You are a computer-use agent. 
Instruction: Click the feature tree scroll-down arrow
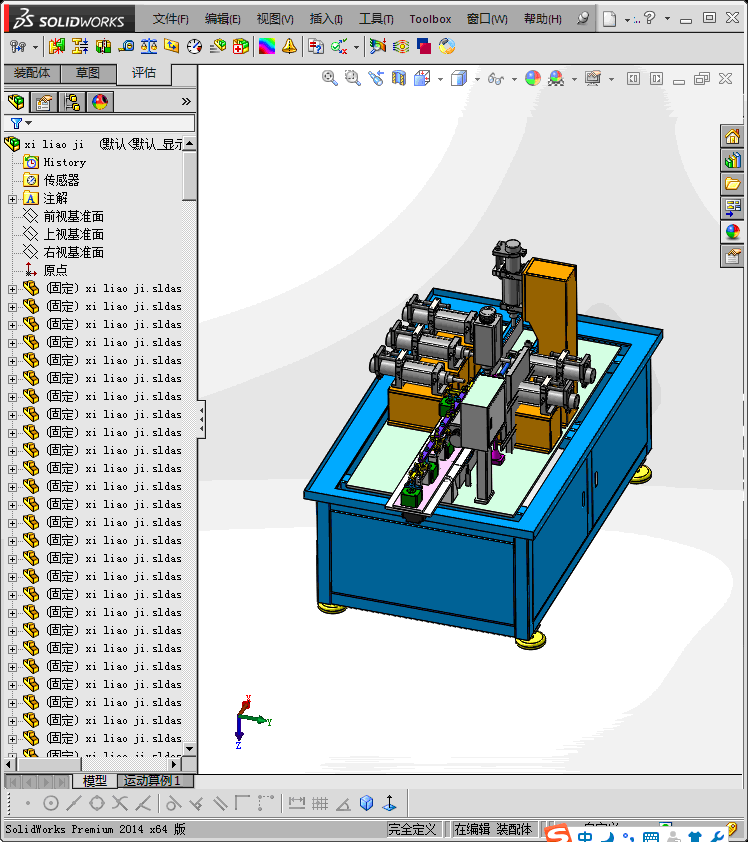[x=189, y=749]
